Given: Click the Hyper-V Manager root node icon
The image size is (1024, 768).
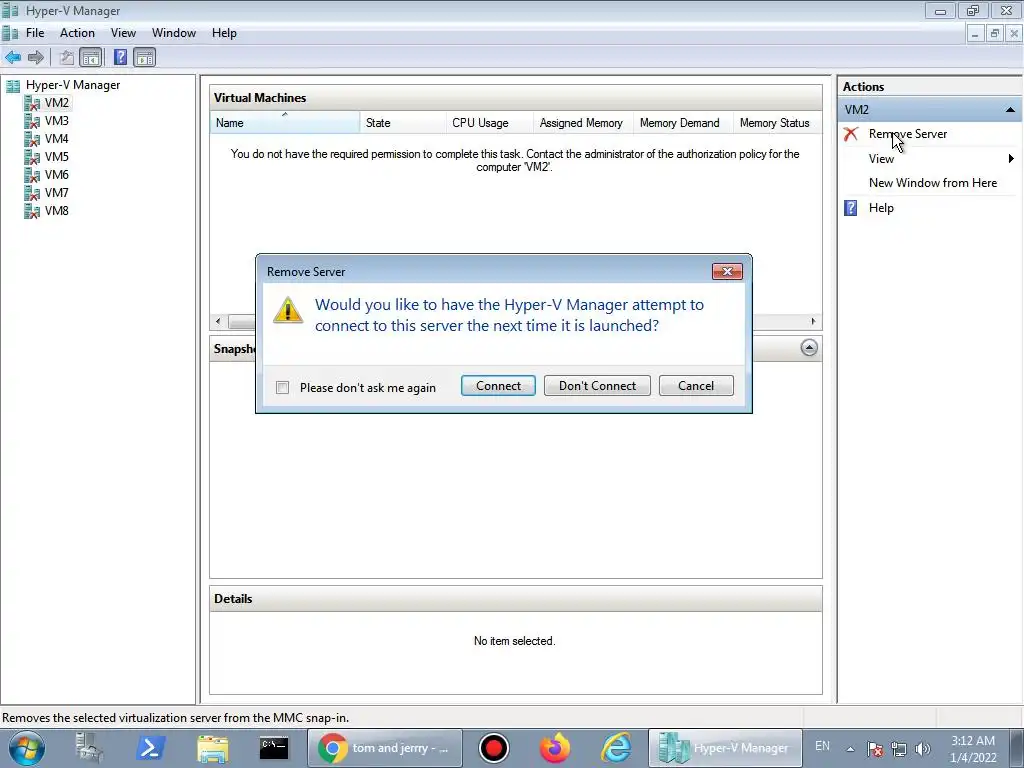Looking at the screenshot, I should click(13, 86).
